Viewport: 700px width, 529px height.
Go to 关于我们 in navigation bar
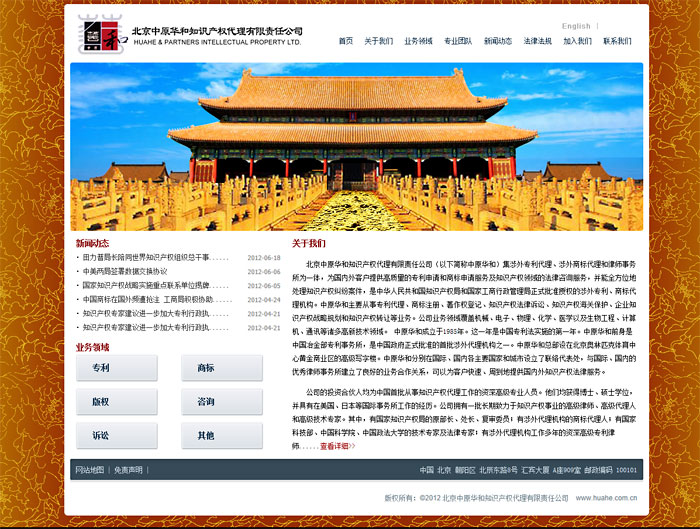[x=378, y=42]
